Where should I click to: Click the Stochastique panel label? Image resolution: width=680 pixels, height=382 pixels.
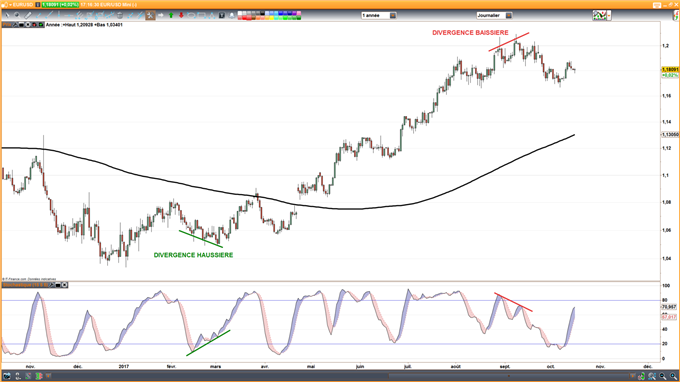[25, 285]
